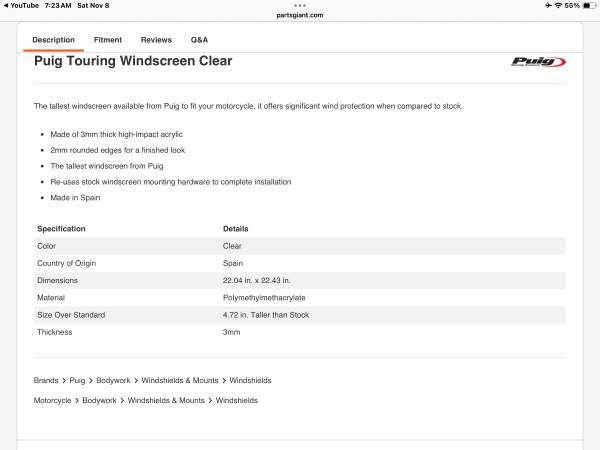The width and height of the screenshot is (600, 450).
Task: Open the partsgiant.com address bar
Action: tap(300, 15)
